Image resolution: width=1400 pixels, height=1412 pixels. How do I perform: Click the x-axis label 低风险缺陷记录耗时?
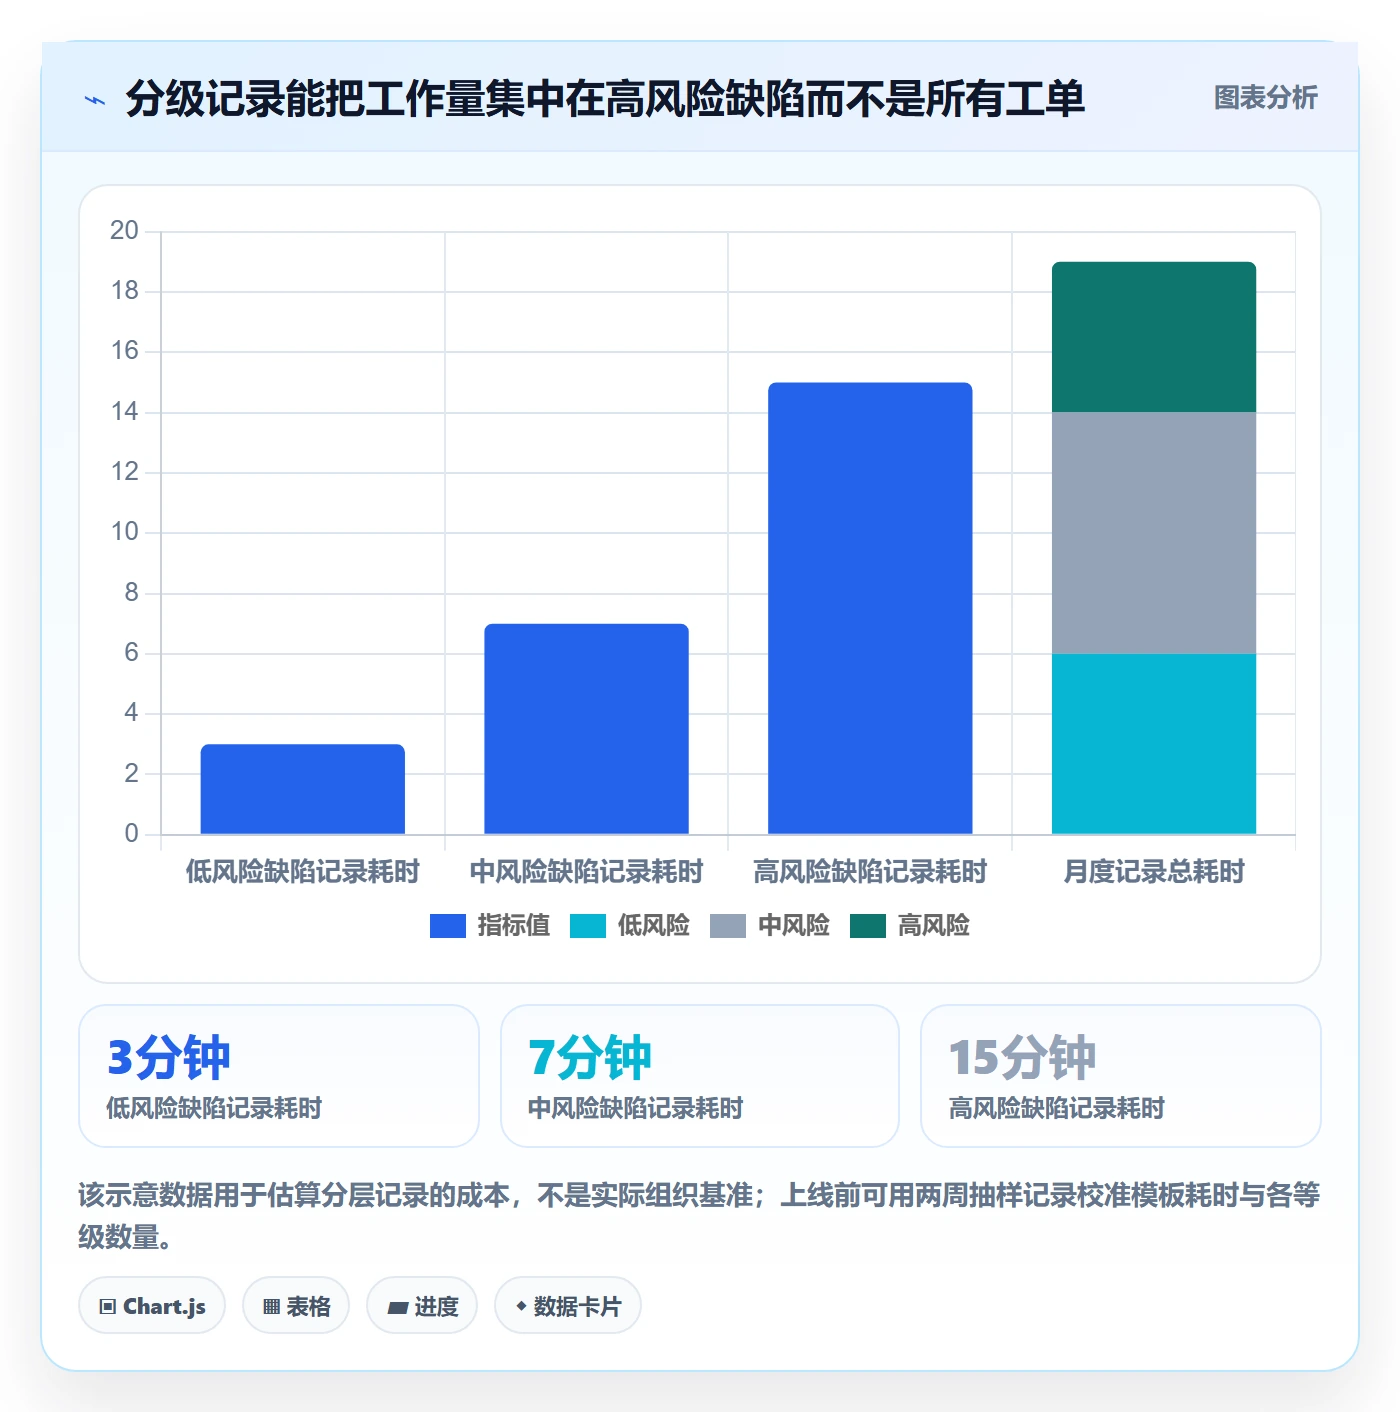click(x=303, y=872)
